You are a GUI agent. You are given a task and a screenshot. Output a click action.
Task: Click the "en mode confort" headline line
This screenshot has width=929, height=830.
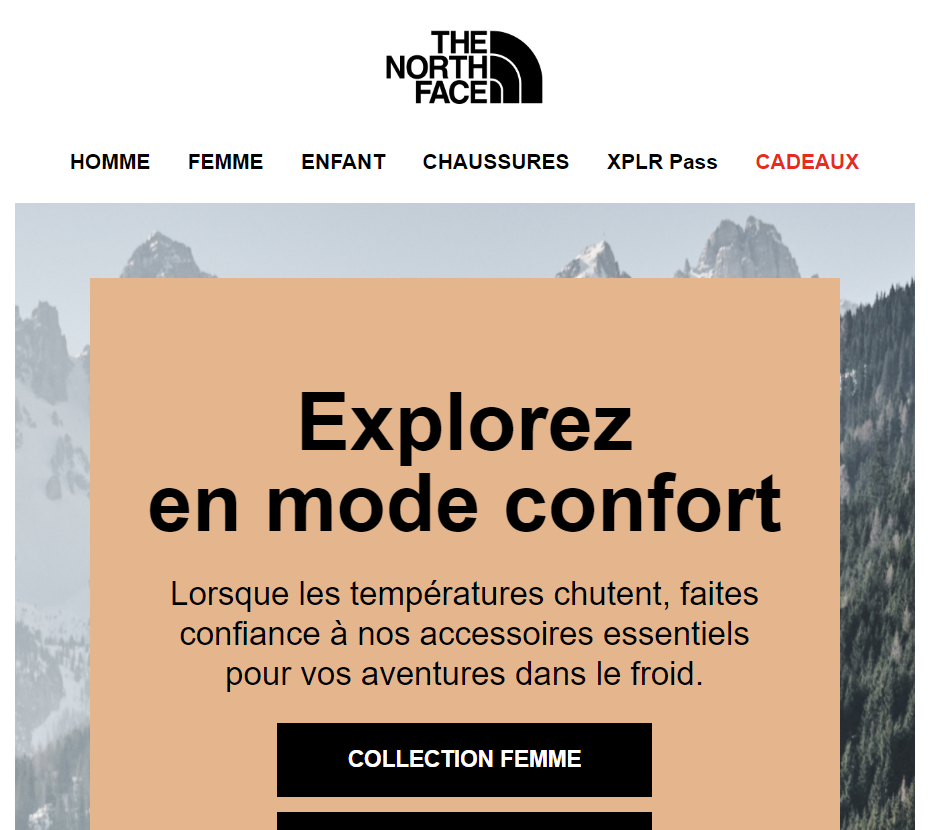(x=465, y=504)
